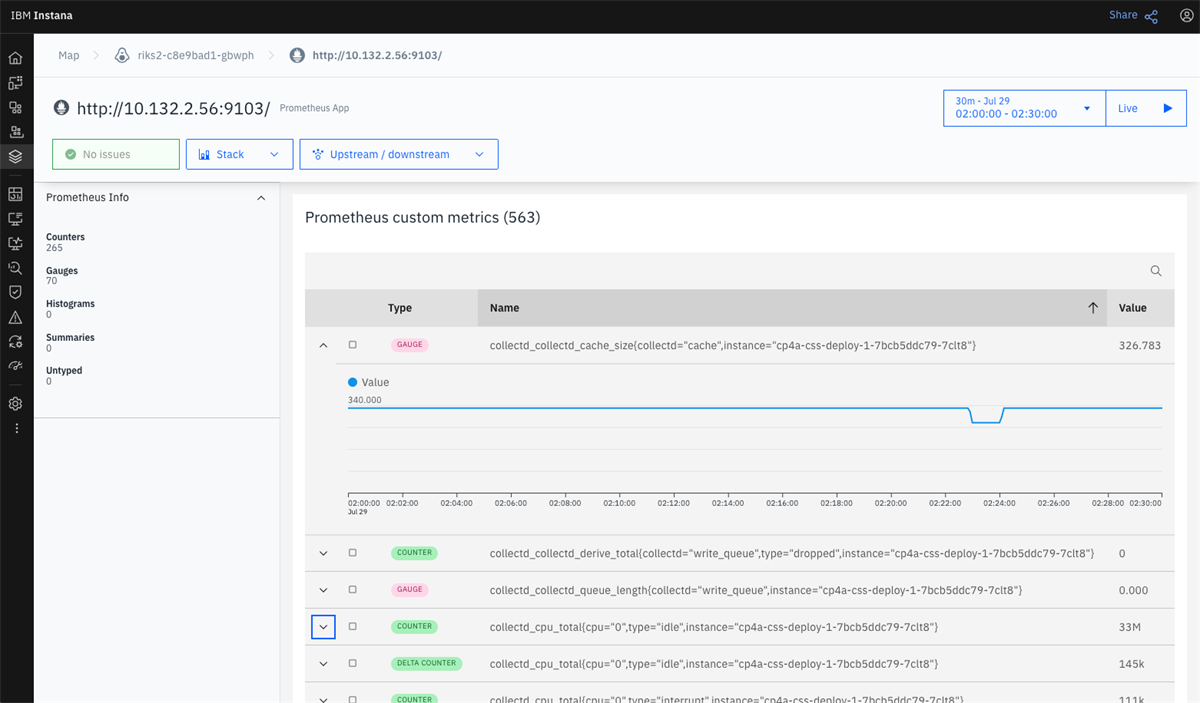Open the monitor-with-chart sidebar icon
Image resolution: width=1200 pixels, height=703 pixels.
(x=15, y=243)
